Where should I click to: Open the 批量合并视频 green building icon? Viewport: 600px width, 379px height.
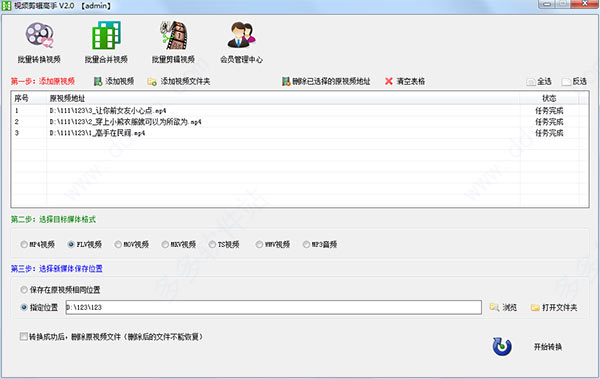pos(106,35)
